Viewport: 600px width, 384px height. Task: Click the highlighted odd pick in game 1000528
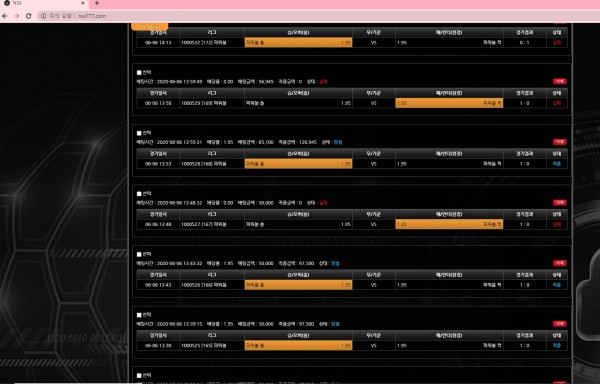point(298,164)
